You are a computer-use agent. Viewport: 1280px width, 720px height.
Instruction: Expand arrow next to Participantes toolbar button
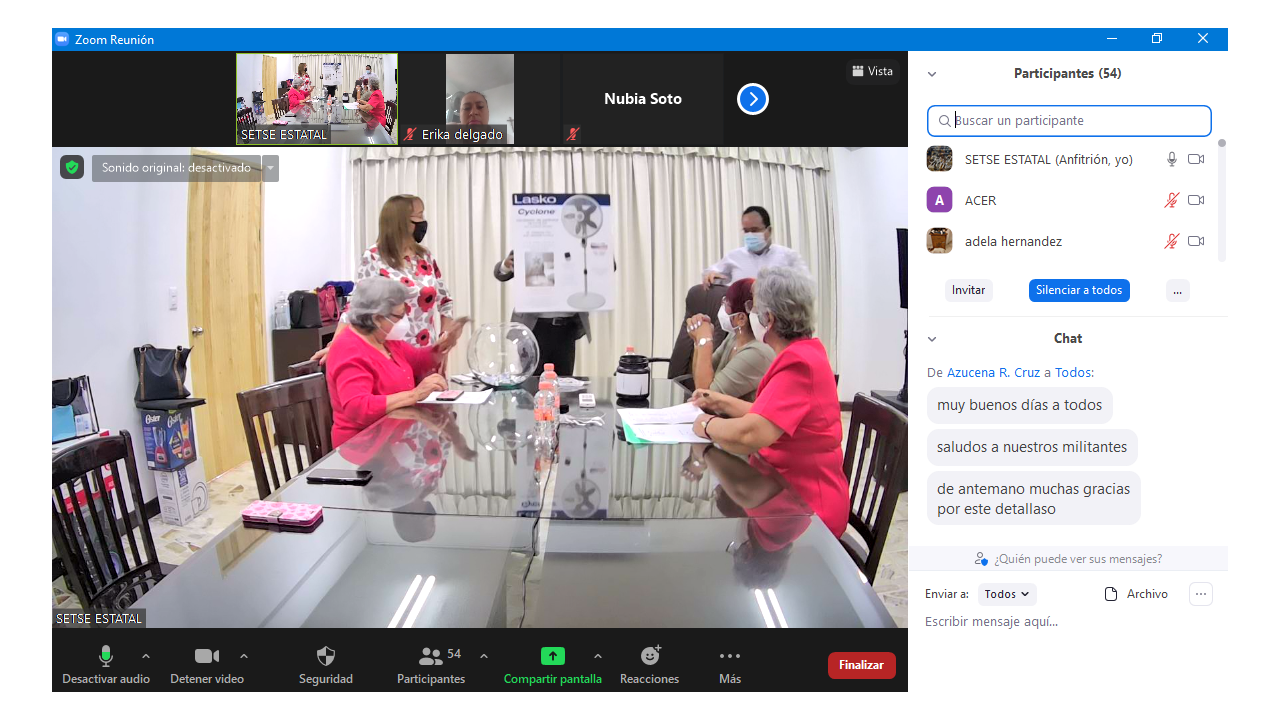pos(484,656)
